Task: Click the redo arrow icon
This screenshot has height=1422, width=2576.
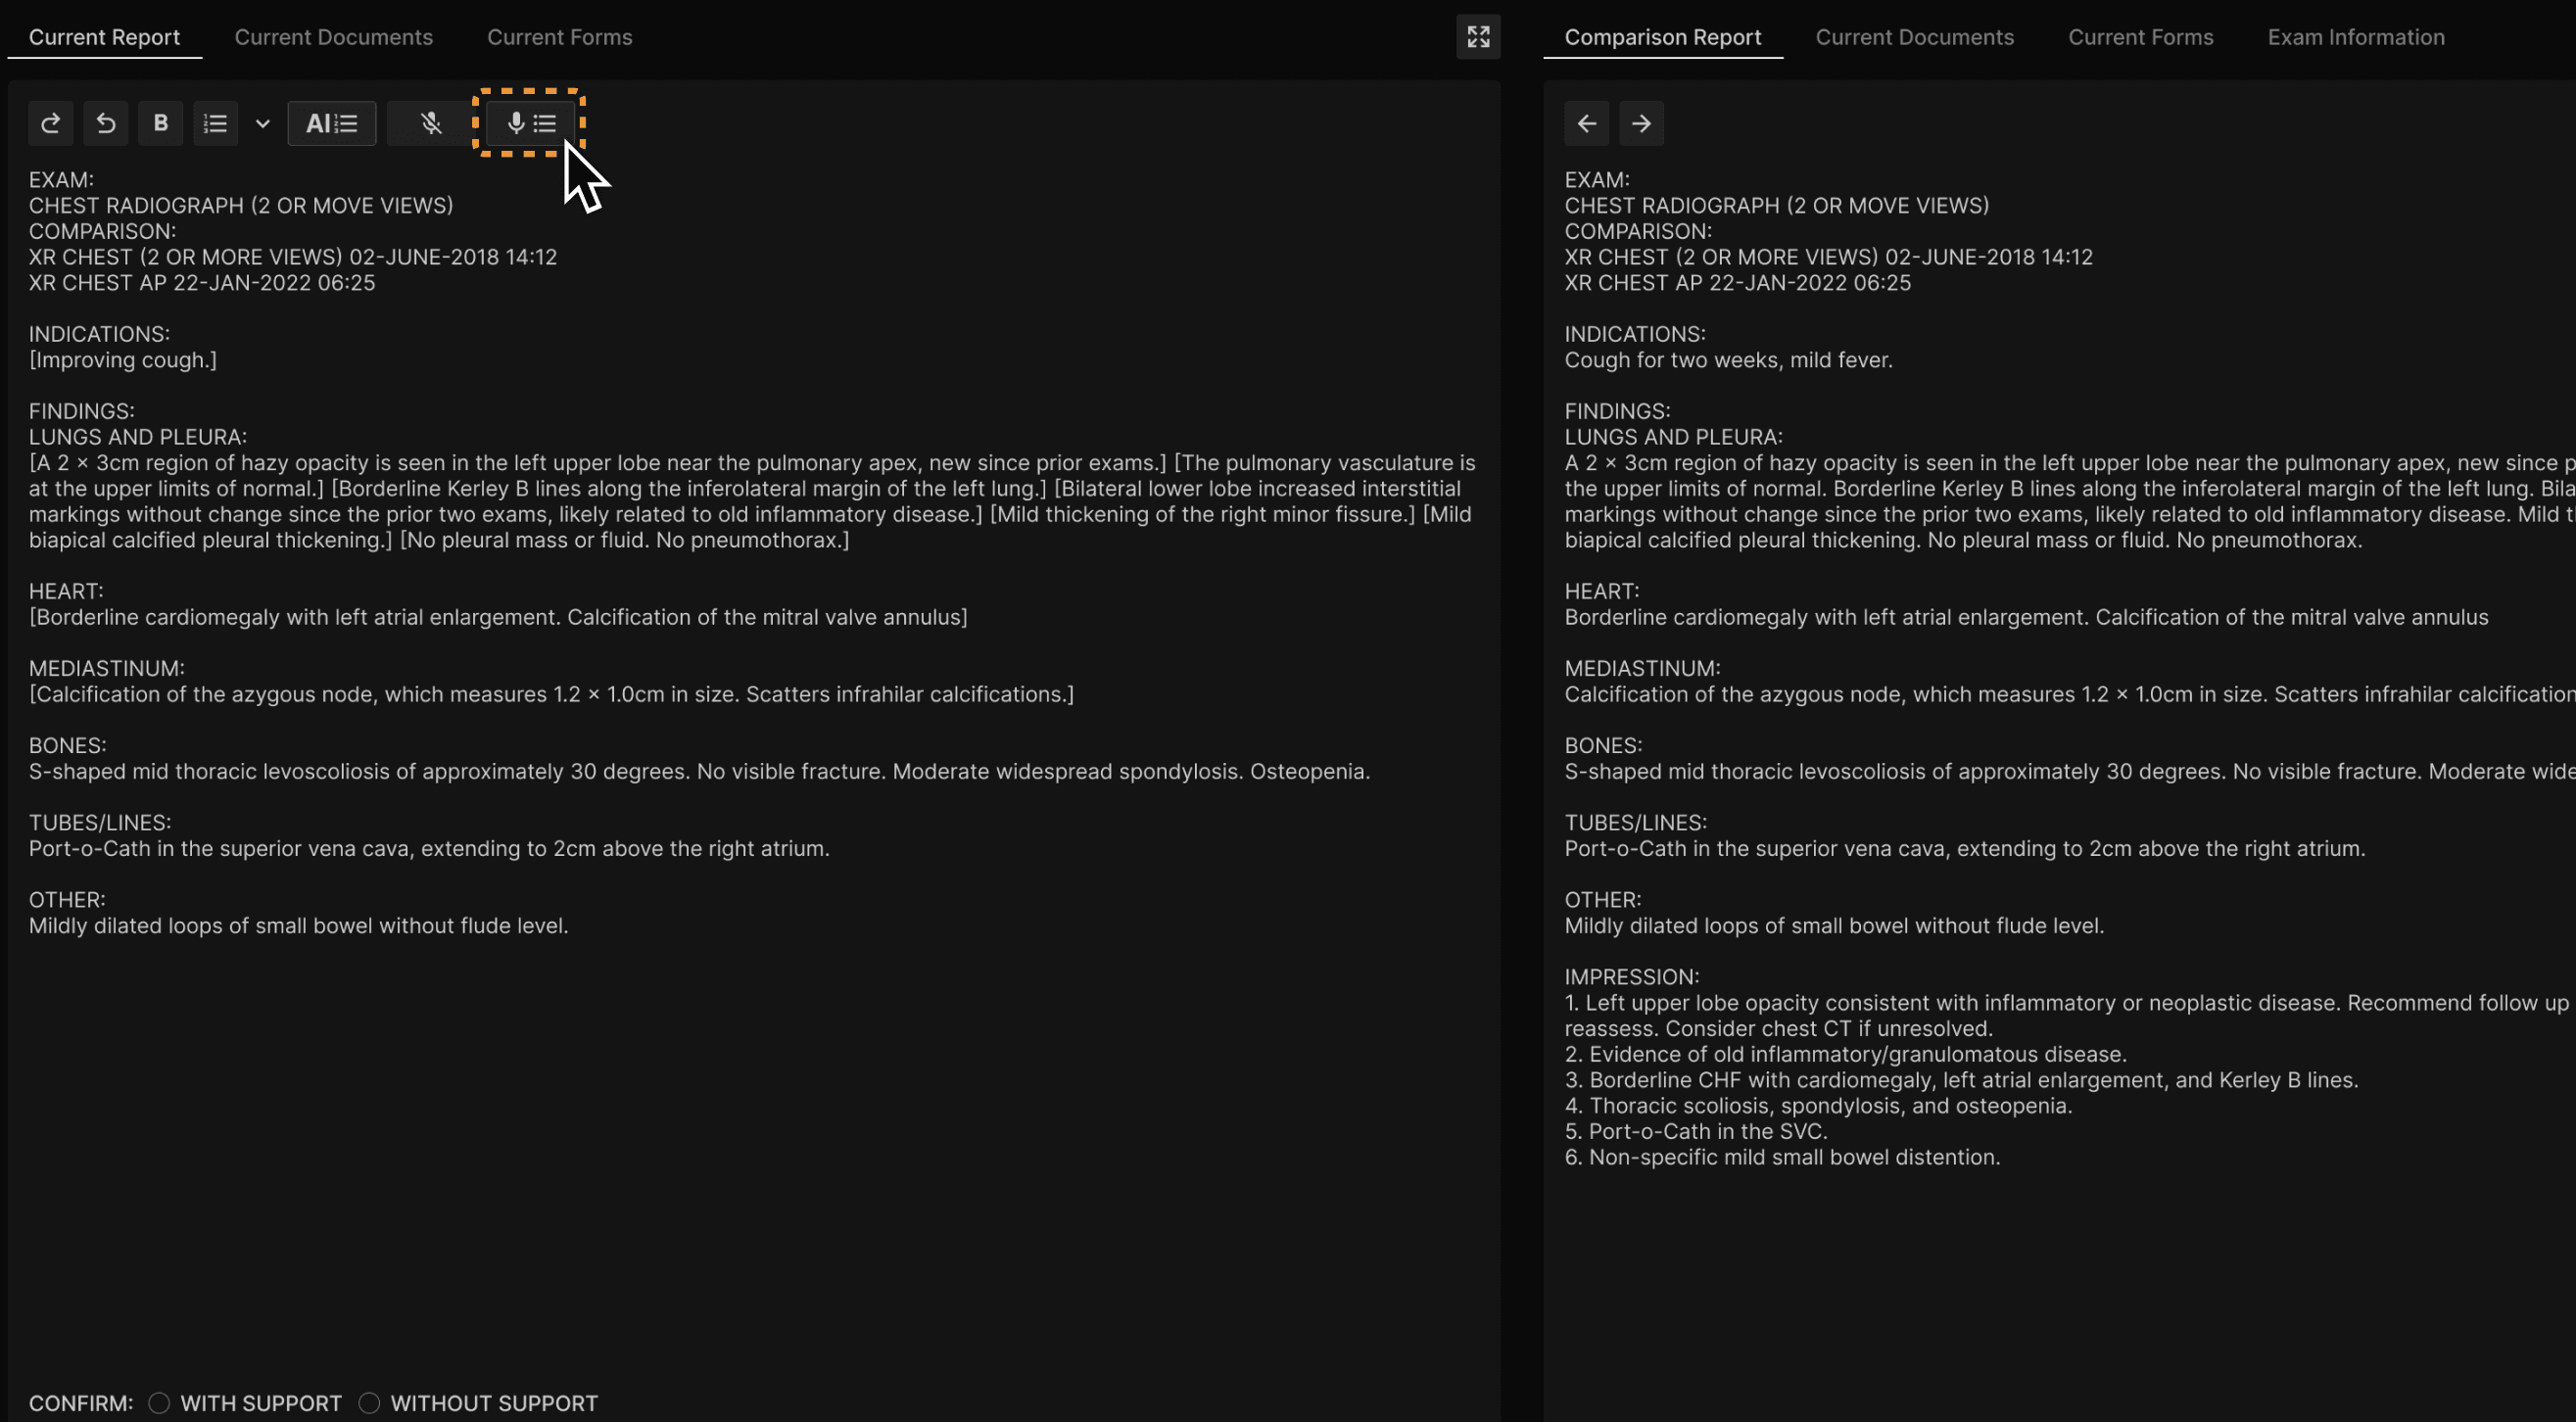Action: tap(50, 123)
